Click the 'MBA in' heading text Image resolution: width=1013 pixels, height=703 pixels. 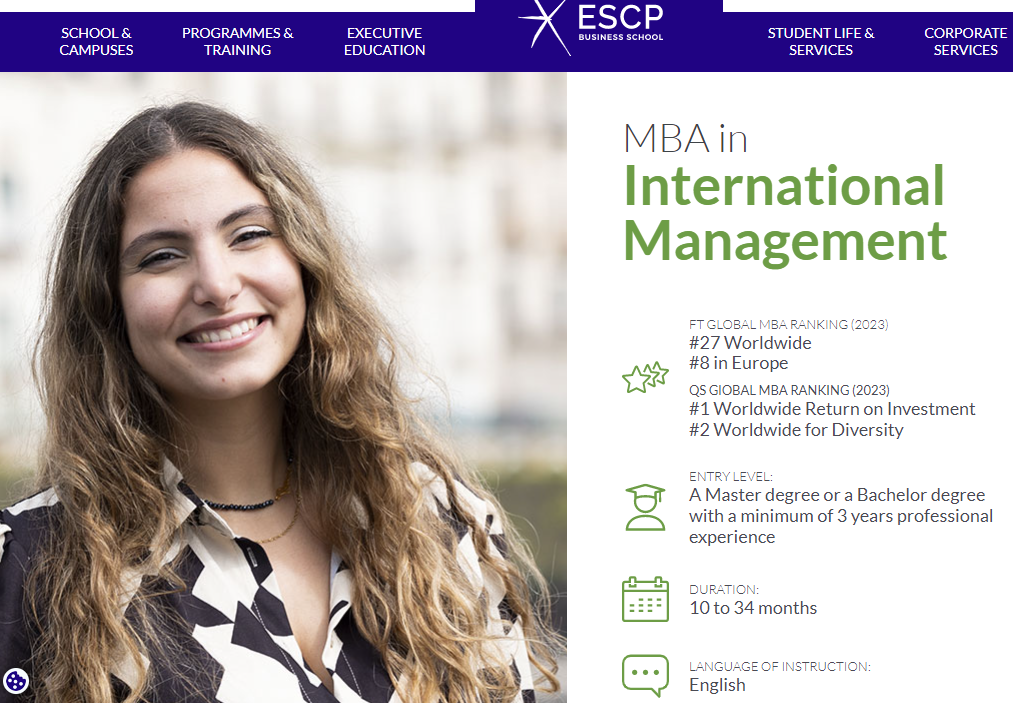click(685, 138)
